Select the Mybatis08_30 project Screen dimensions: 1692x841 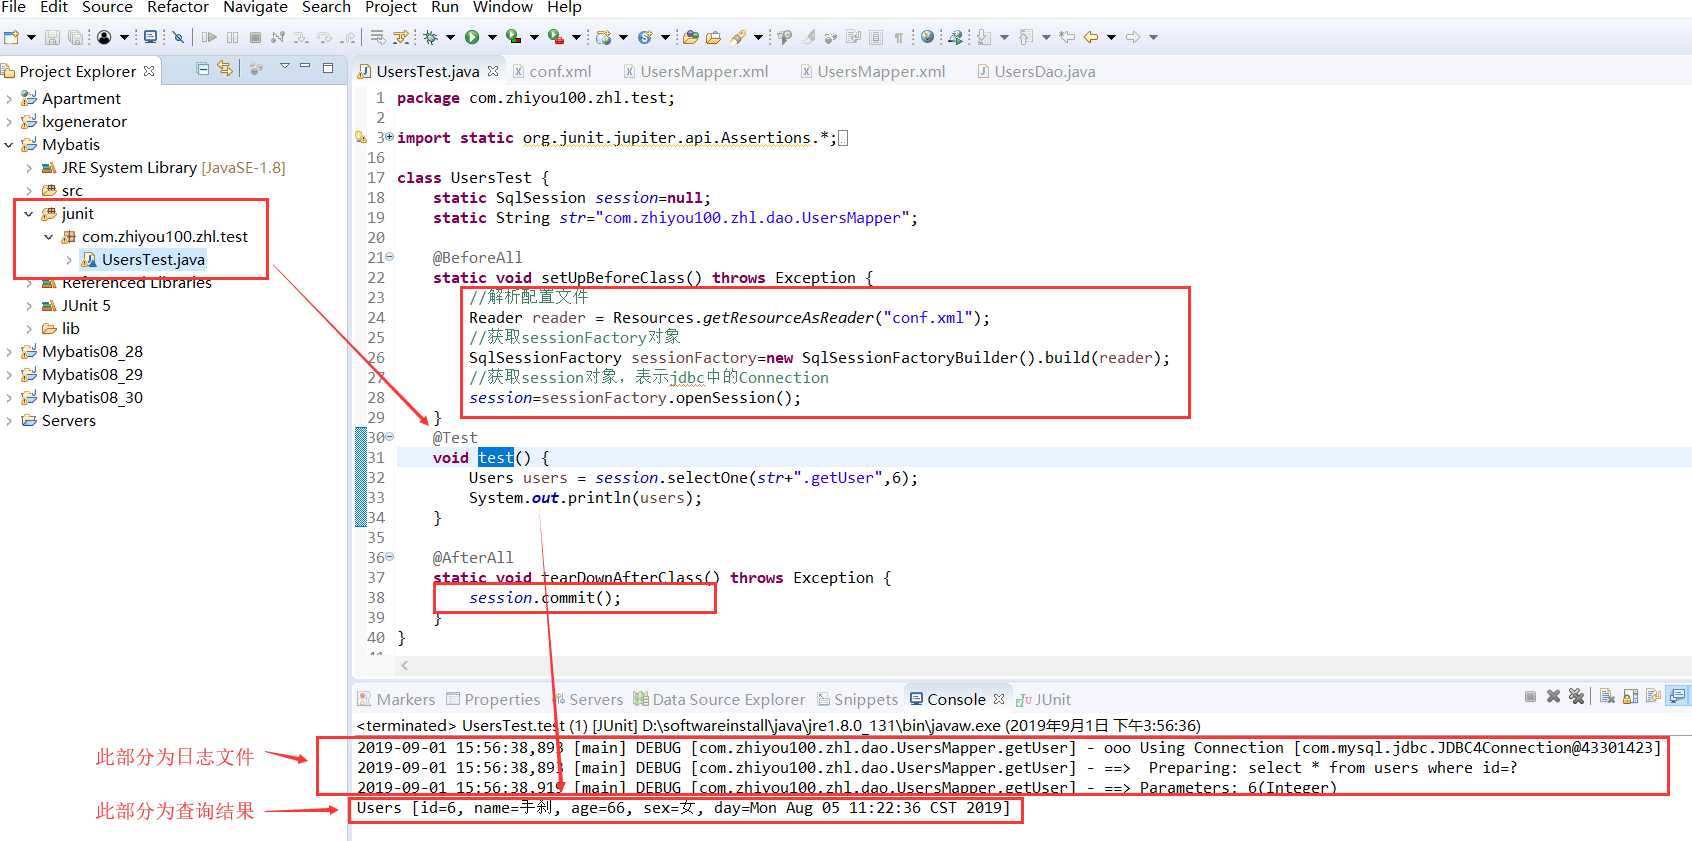point(82,397)
